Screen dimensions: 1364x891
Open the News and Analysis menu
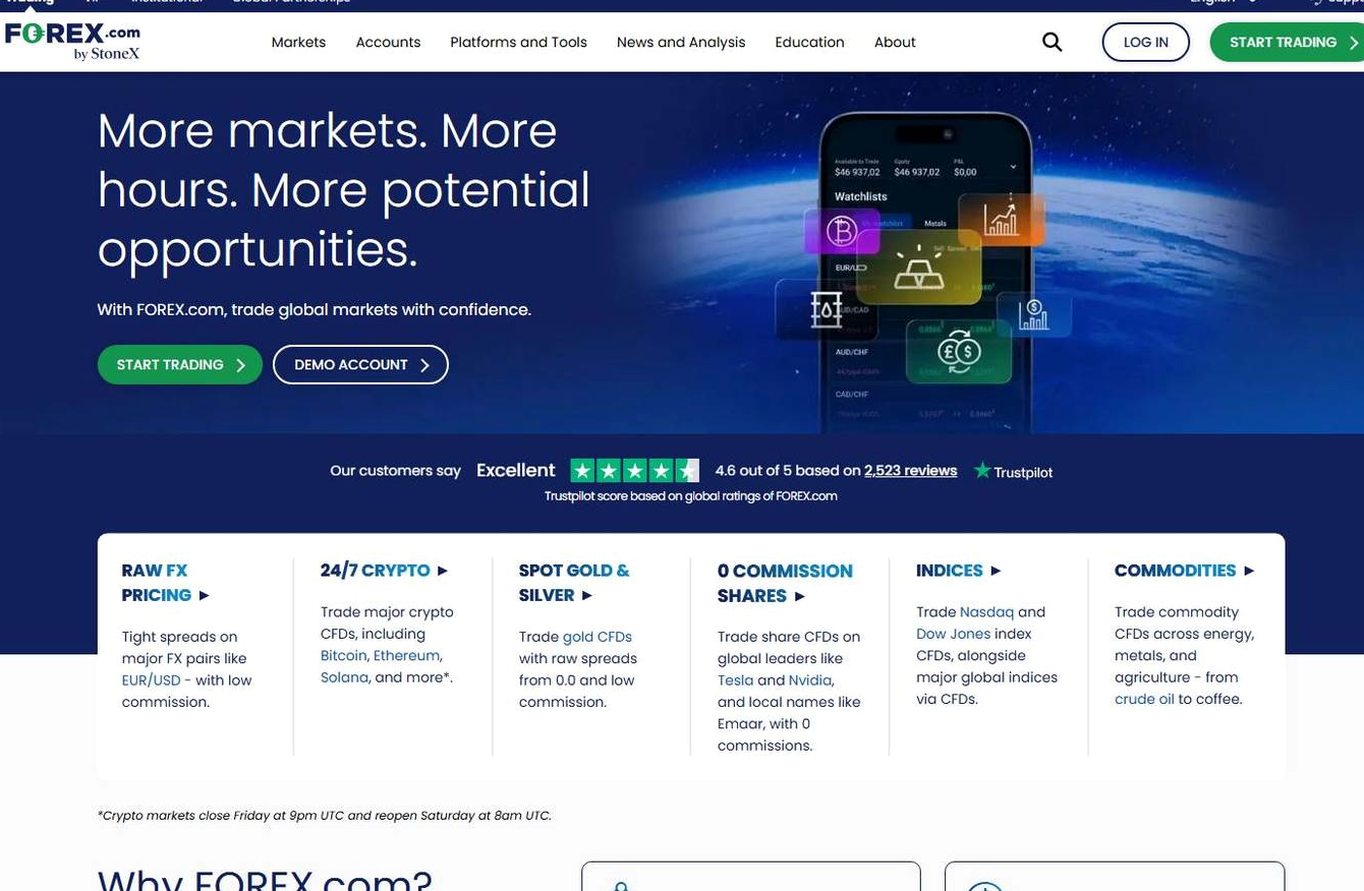pyautogui.click(x=681, y=42)
